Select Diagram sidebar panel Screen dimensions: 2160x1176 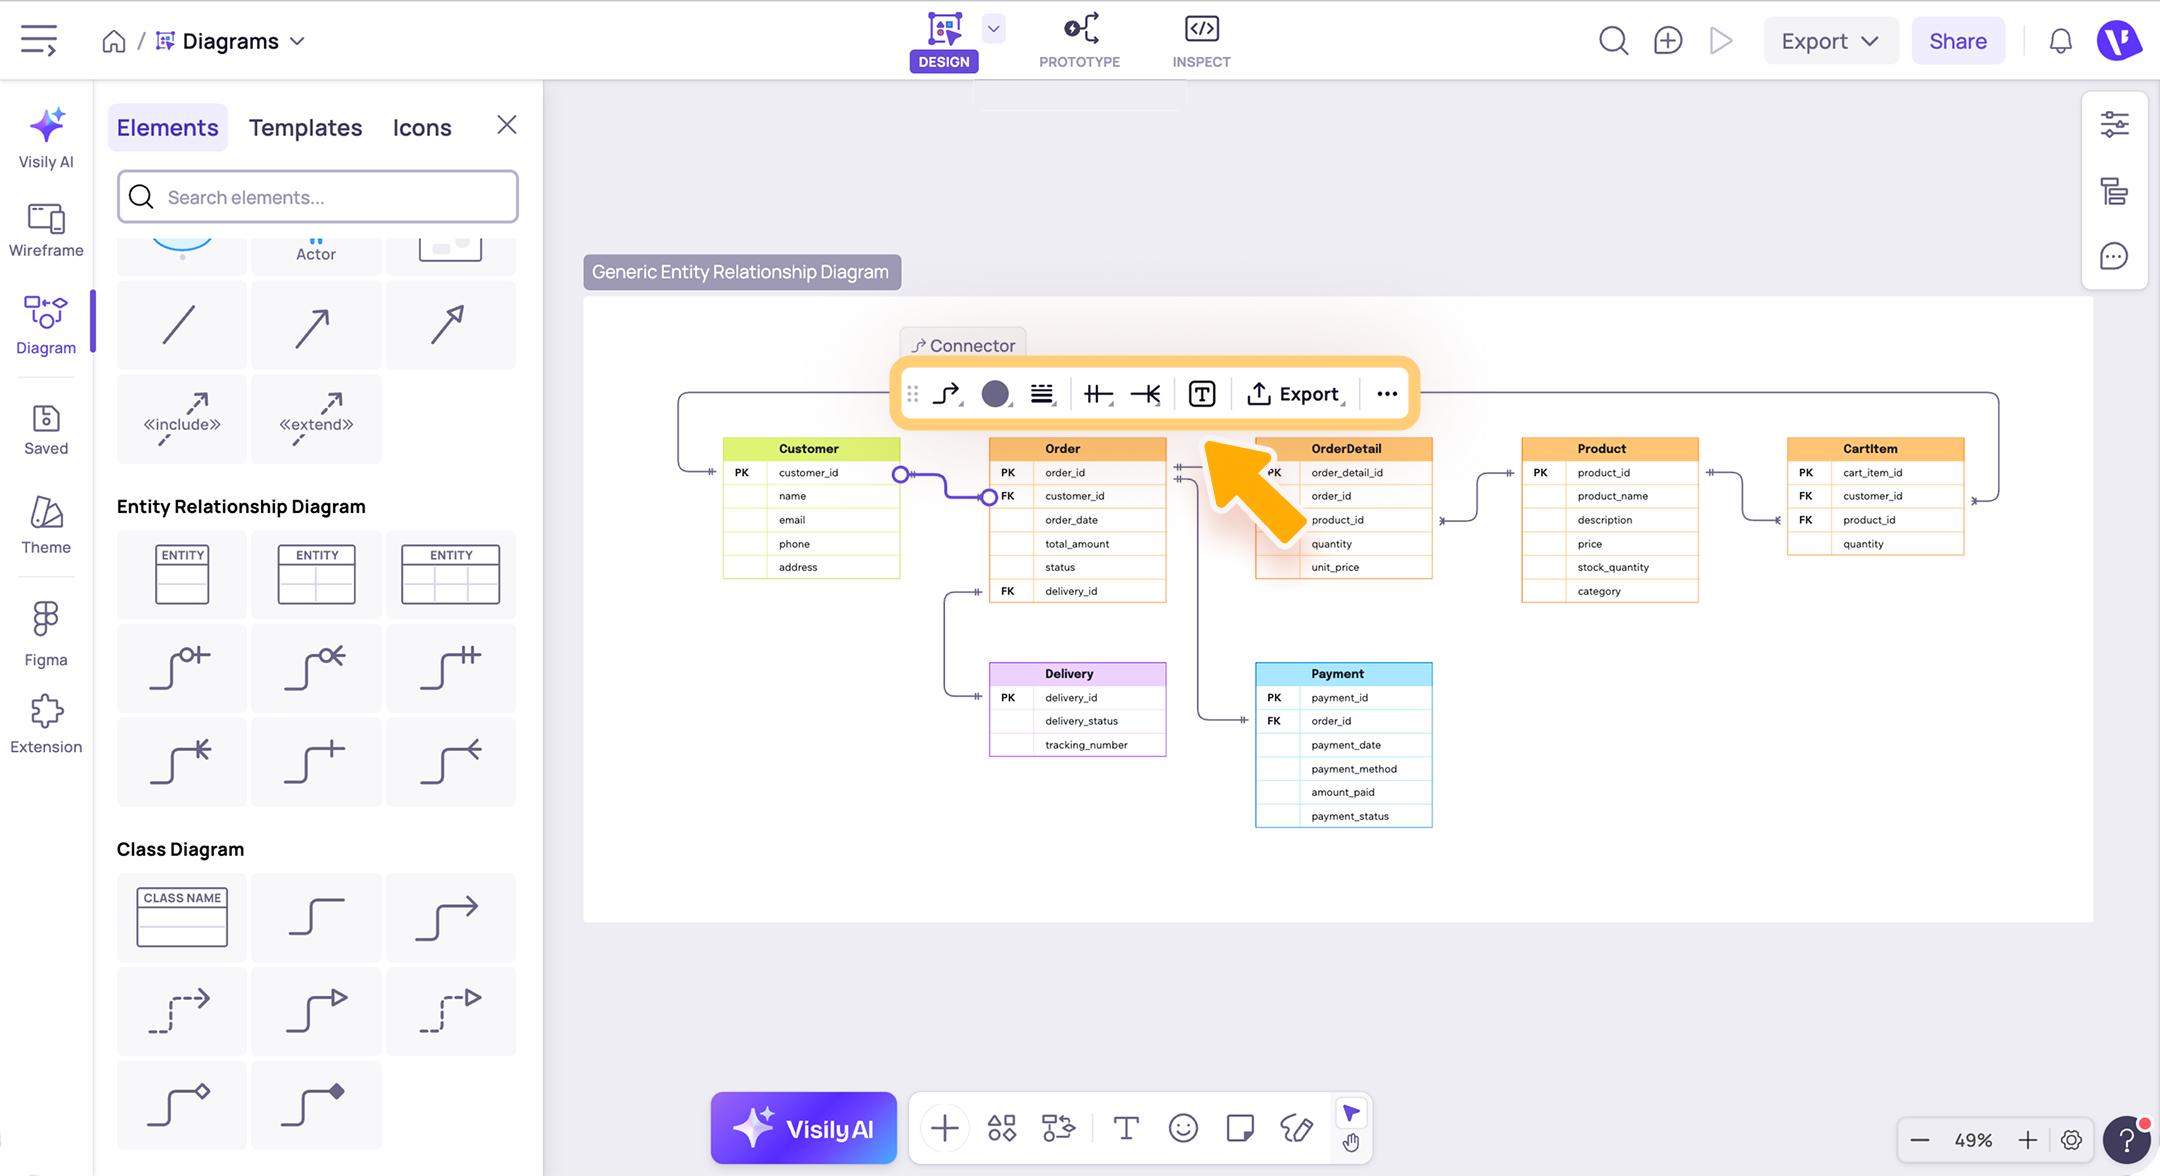(x=46, y=325)
